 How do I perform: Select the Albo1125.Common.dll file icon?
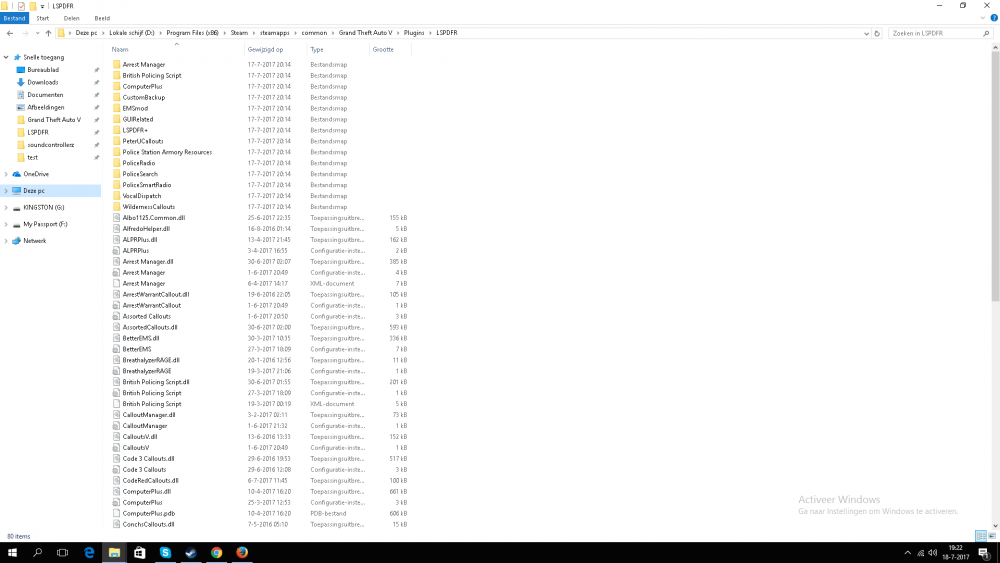[117, 217]
